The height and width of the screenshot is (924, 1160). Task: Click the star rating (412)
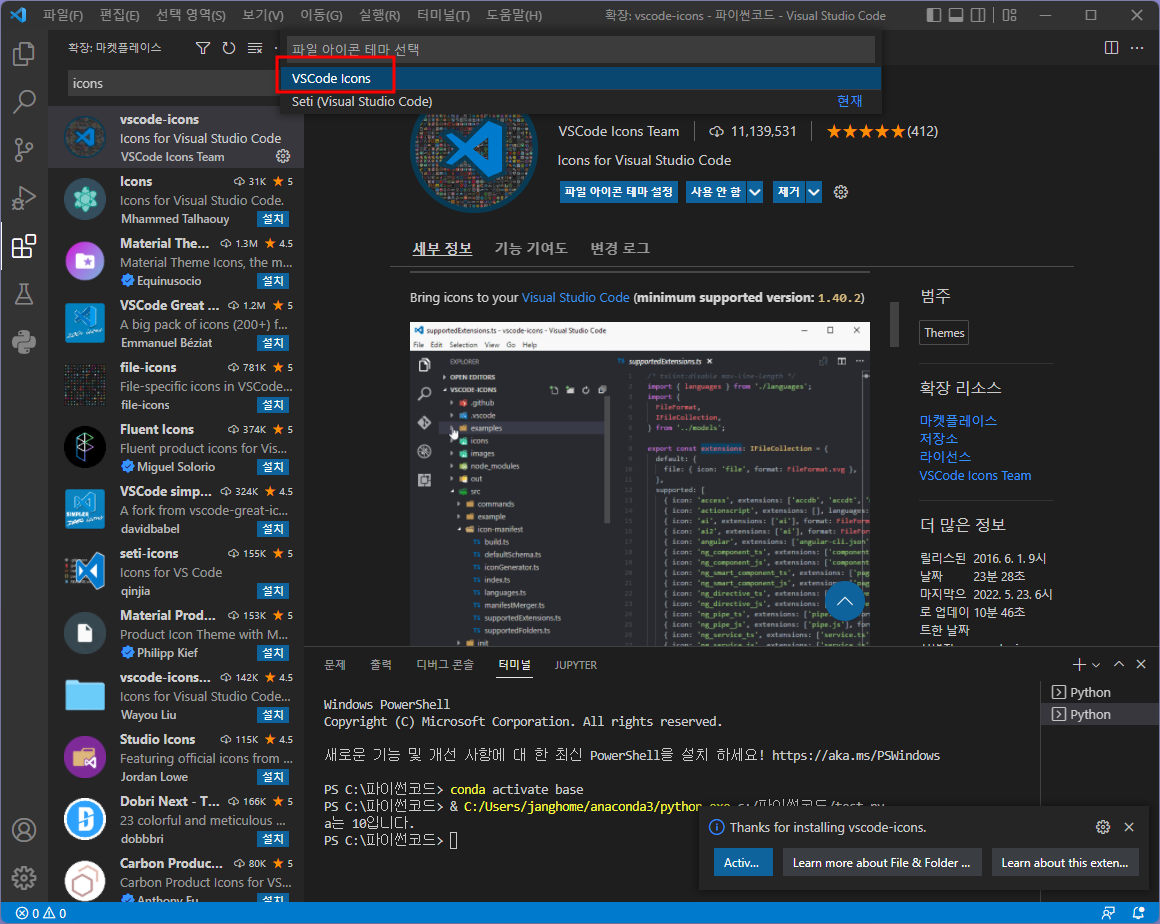coord(882,132)
